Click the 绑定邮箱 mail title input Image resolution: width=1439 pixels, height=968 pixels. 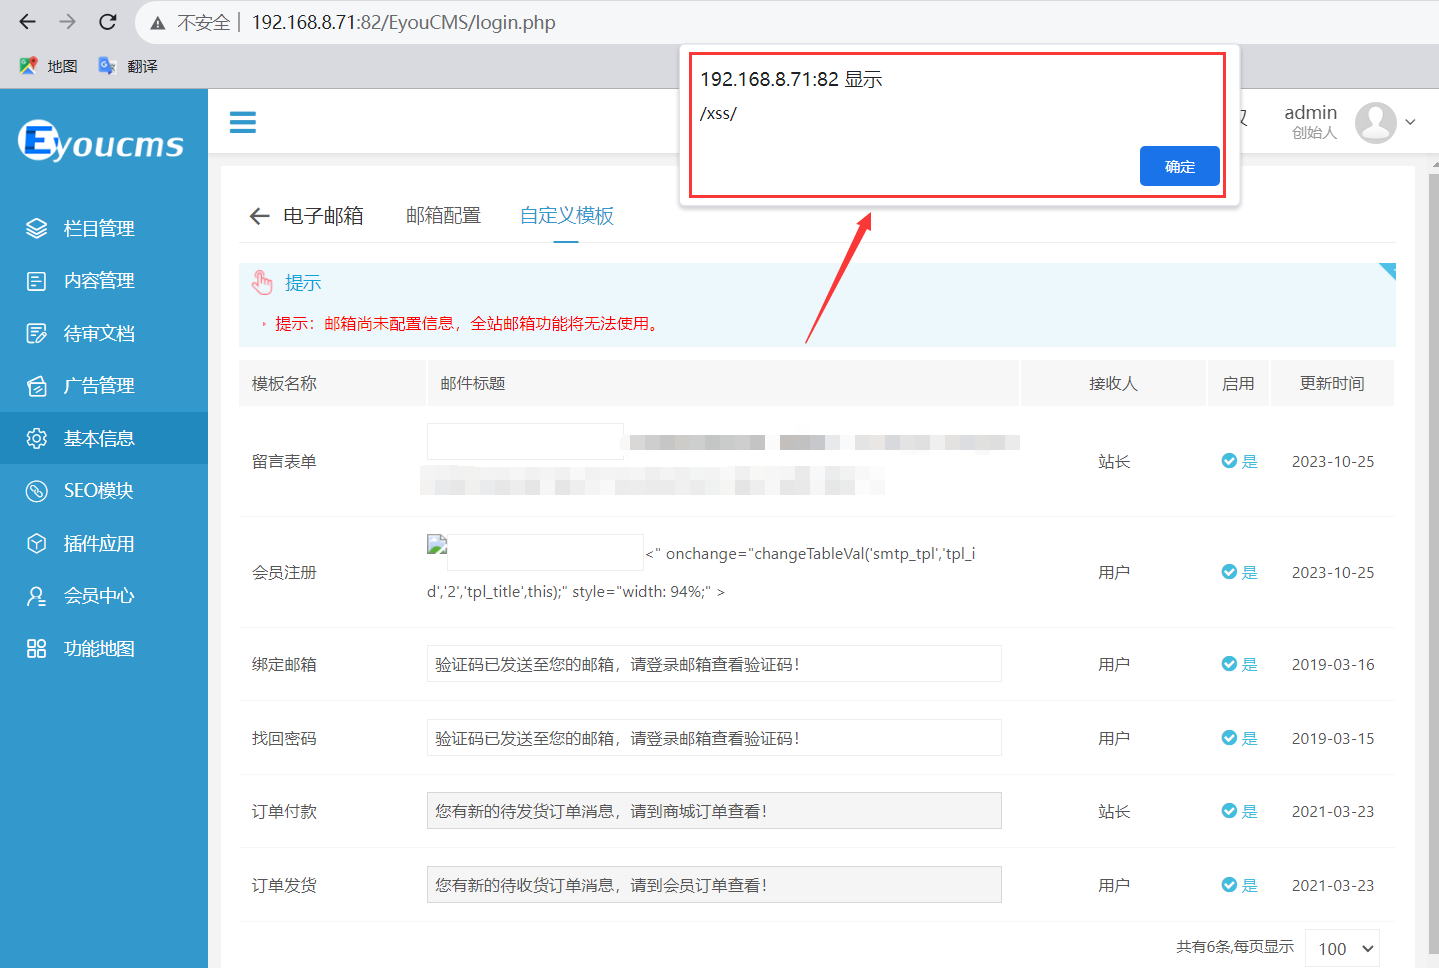click(714, 664)
